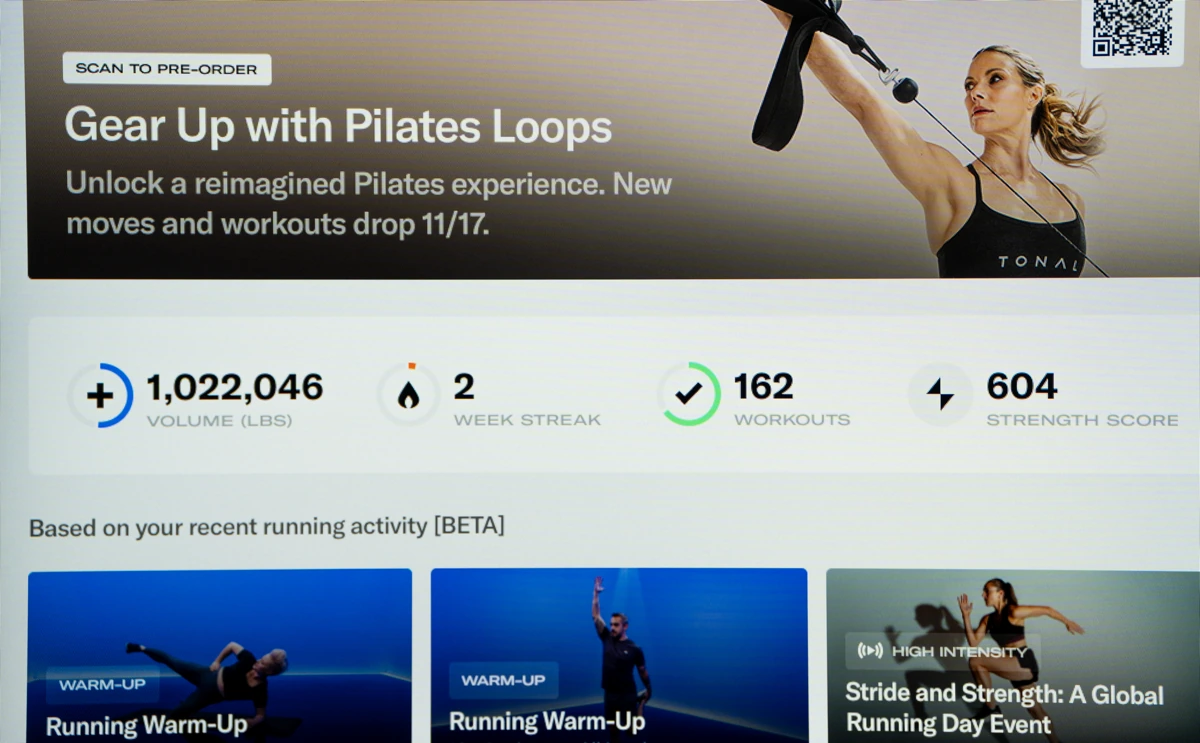Click the blue plus volume icon
The width and height of the screenshot is (1200, 743).
click(100, 395)
